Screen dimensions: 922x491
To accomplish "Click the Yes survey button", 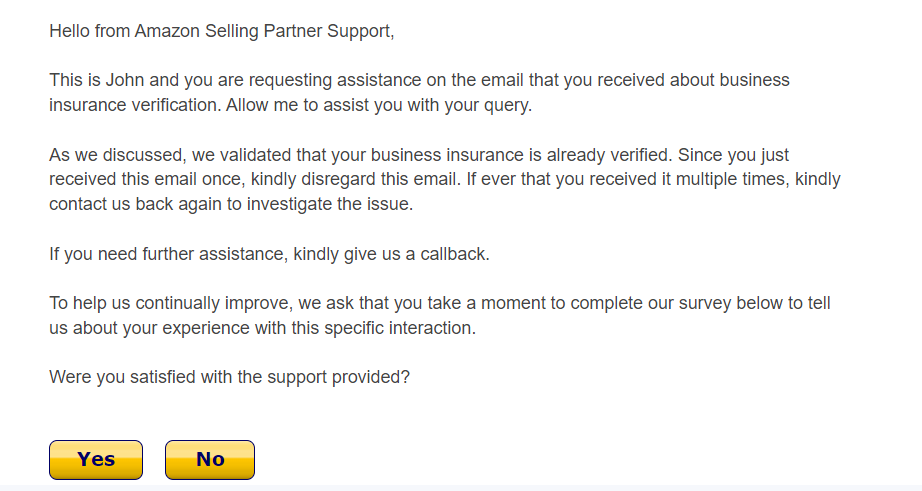I will [96, 460].
